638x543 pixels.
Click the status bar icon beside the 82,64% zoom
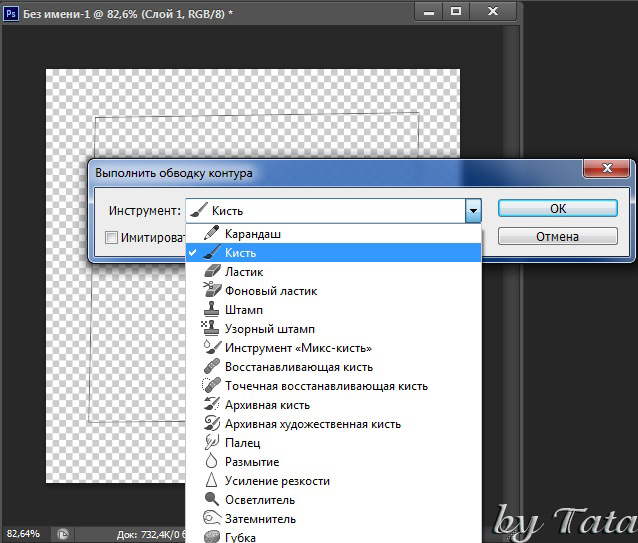coord(63,534)
